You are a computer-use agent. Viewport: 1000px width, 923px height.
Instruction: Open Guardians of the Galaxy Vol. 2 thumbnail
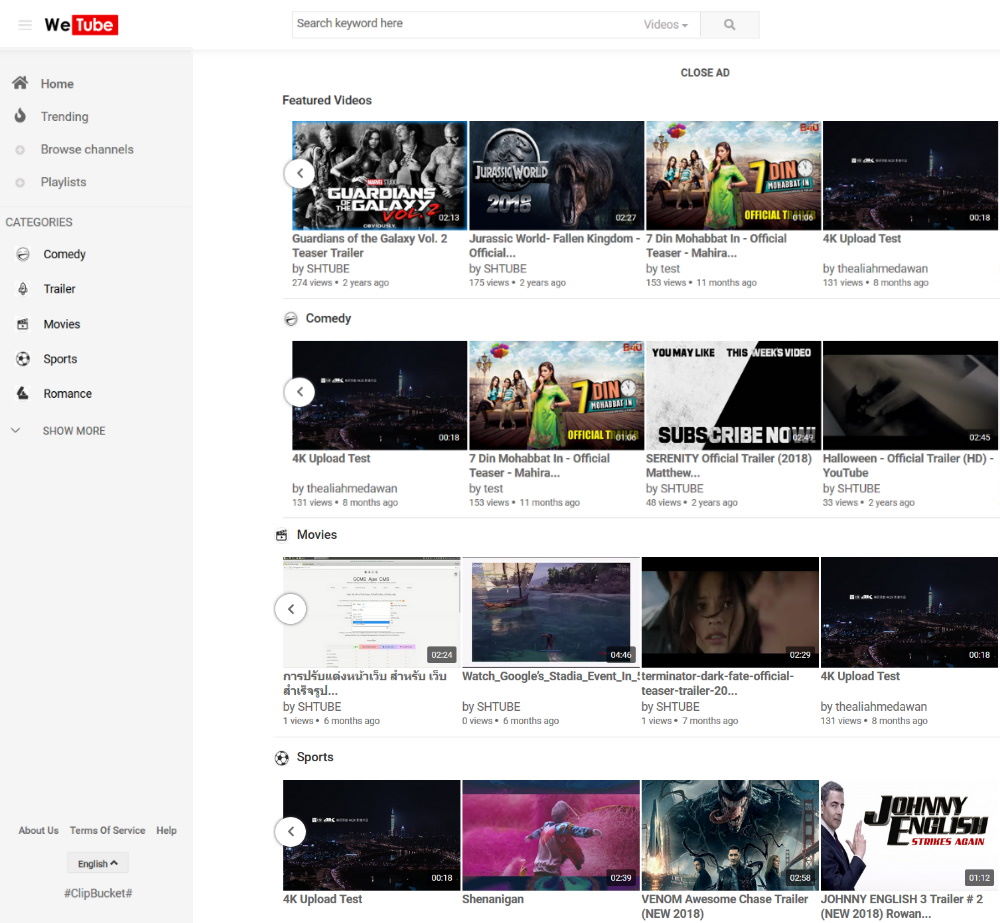click(379, 175)
